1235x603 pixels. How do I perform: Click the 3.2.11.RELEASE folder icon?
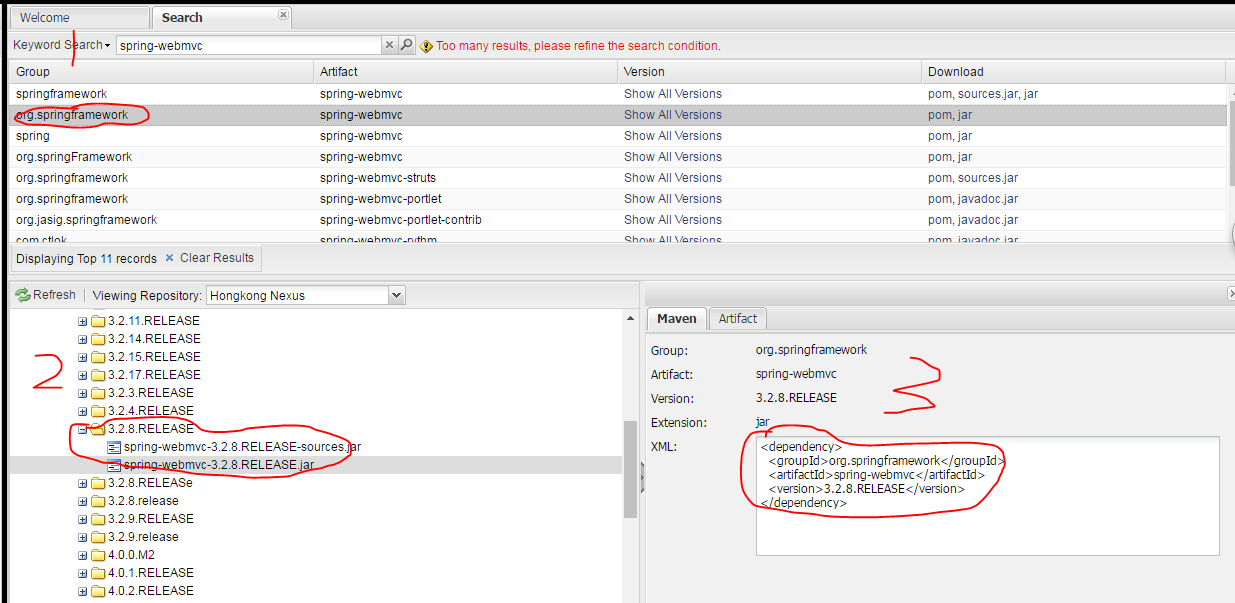98,321
